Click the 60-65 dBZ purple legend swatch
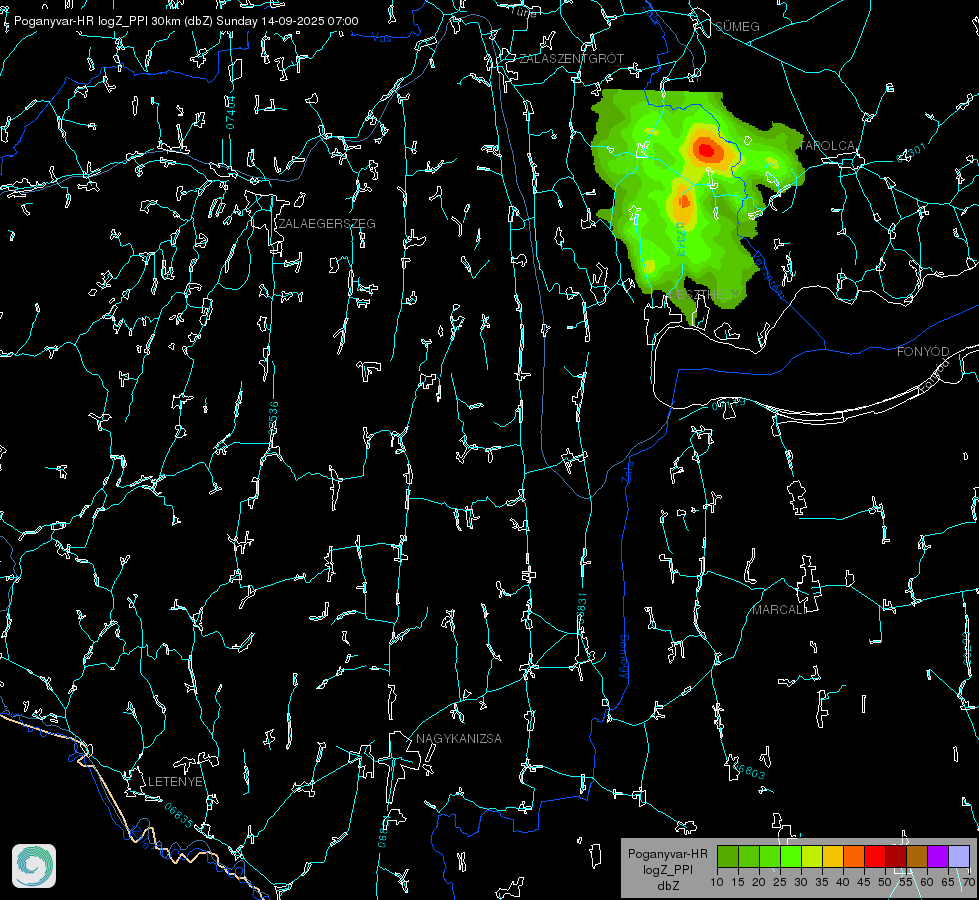 (938, 856)
